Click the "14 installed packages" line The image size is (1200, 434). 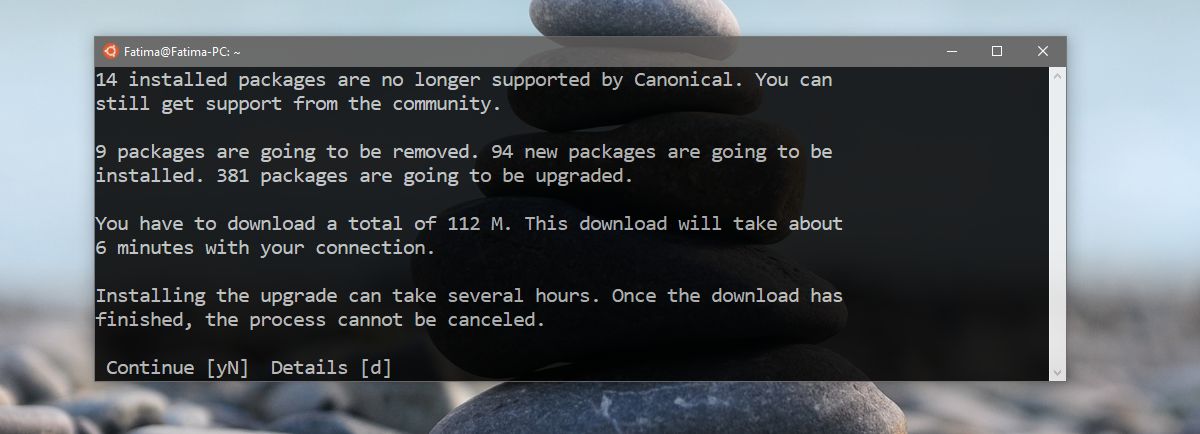(x=463, y=80)
